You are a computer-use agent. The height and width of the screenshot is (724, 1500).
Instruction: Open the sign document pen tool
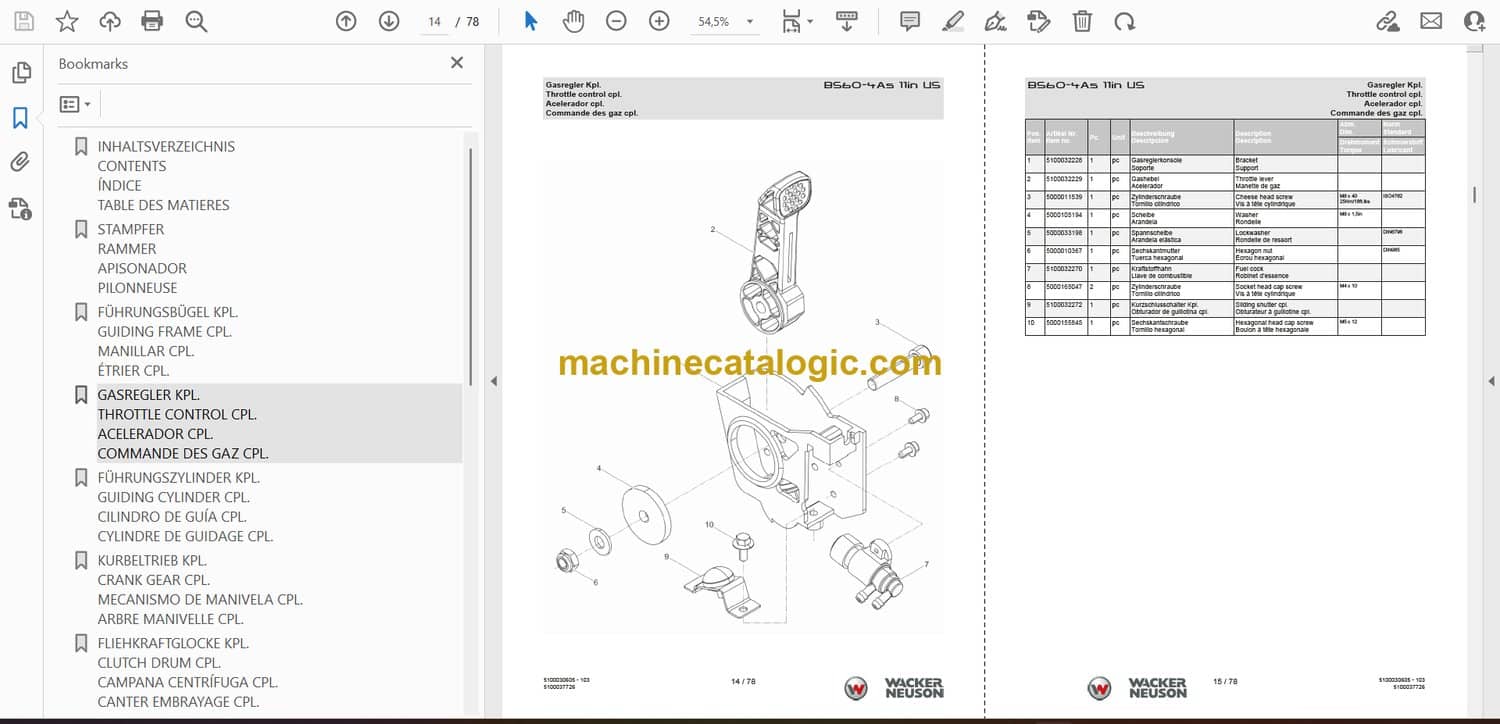995,21
